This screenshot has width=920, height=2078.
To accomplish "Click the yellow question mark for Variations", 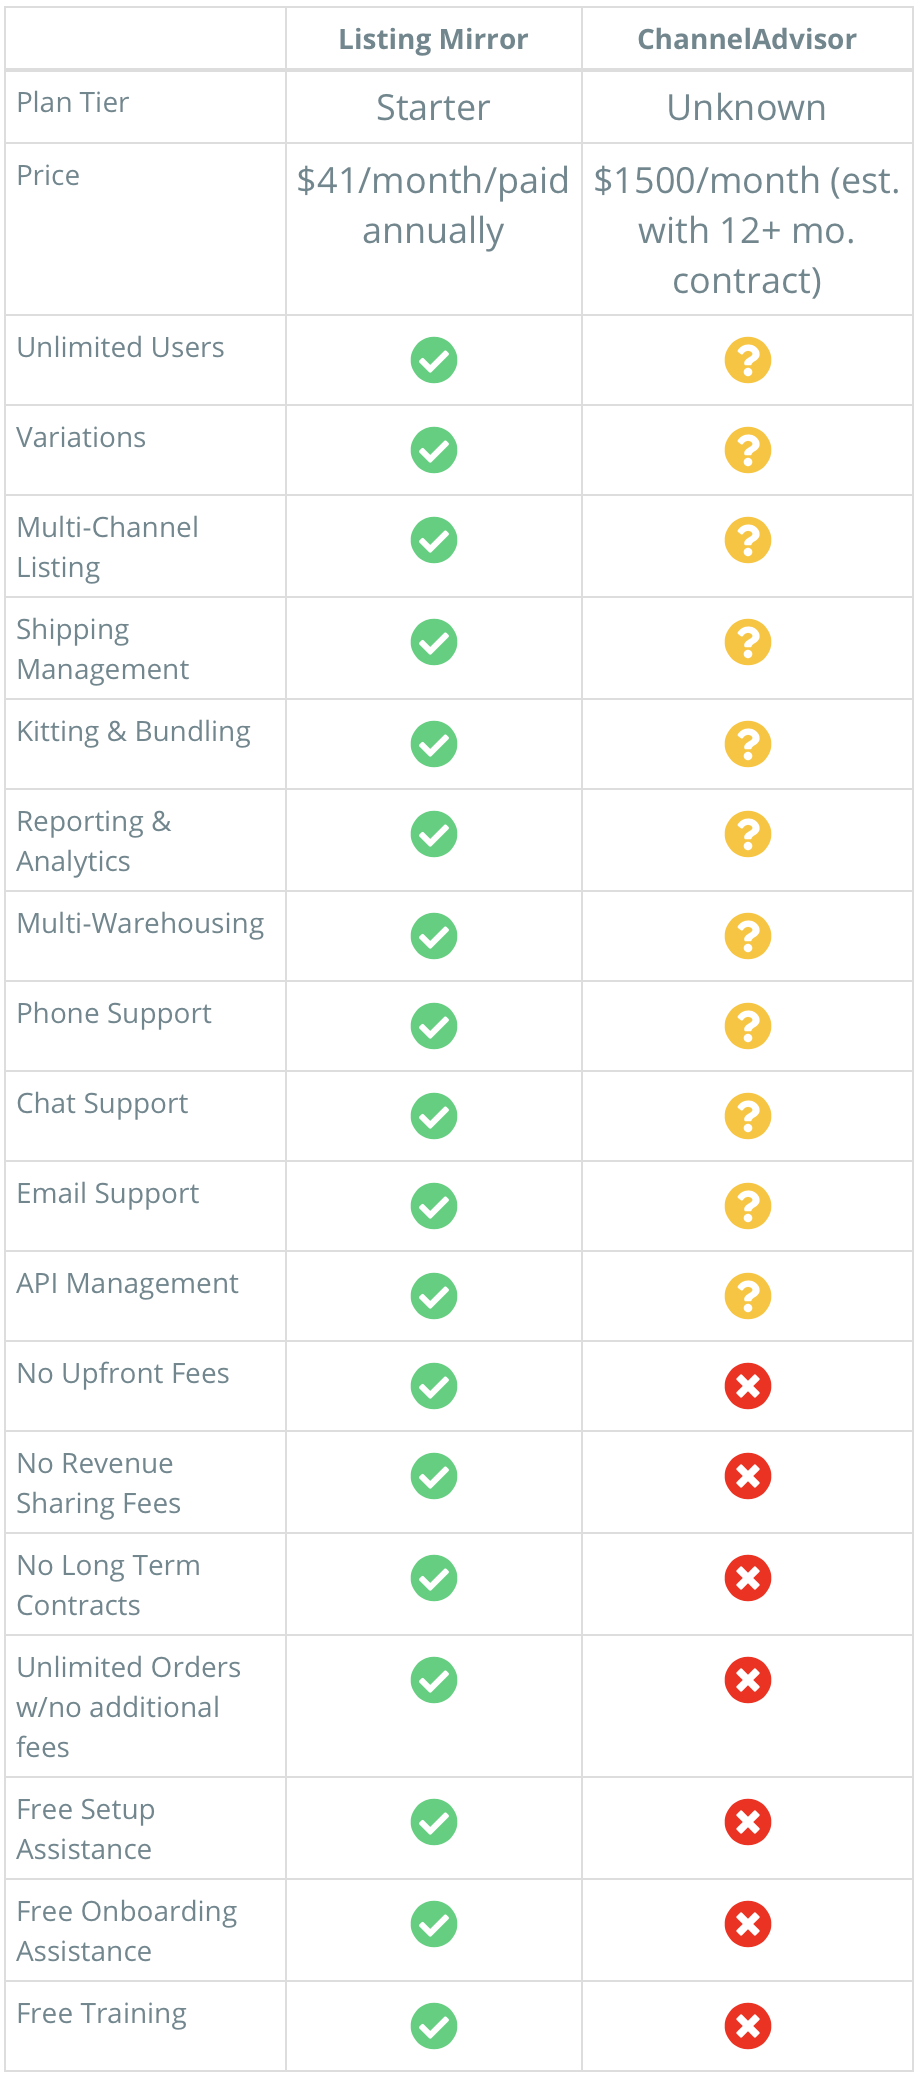I will [748, 450].
